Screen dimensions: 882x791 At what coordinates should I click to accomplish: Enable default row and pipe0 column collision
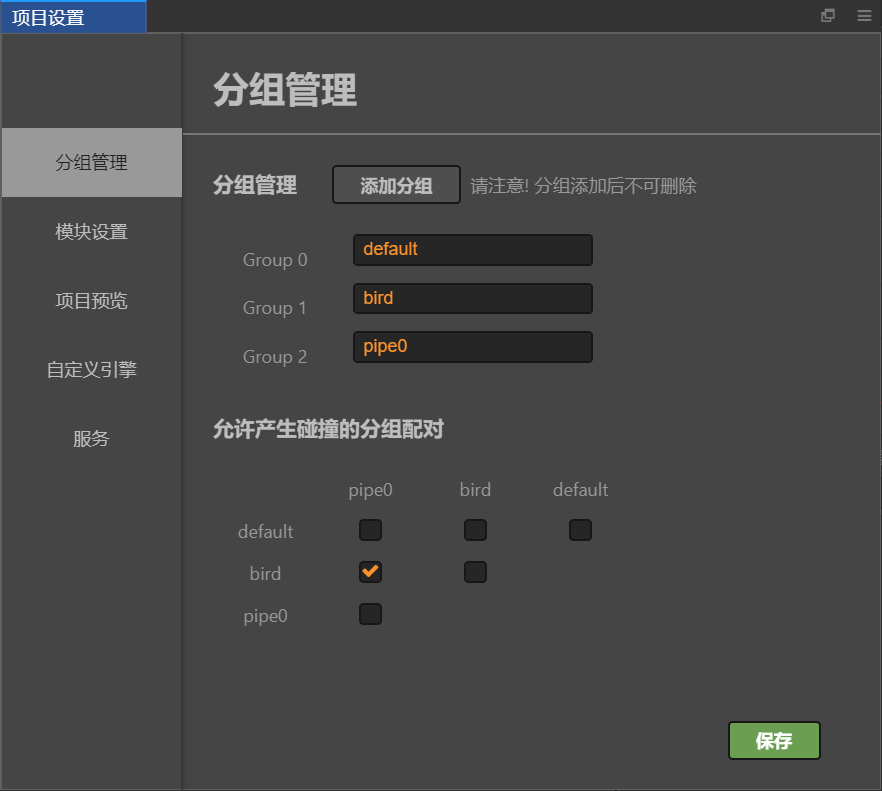(370, 530)
